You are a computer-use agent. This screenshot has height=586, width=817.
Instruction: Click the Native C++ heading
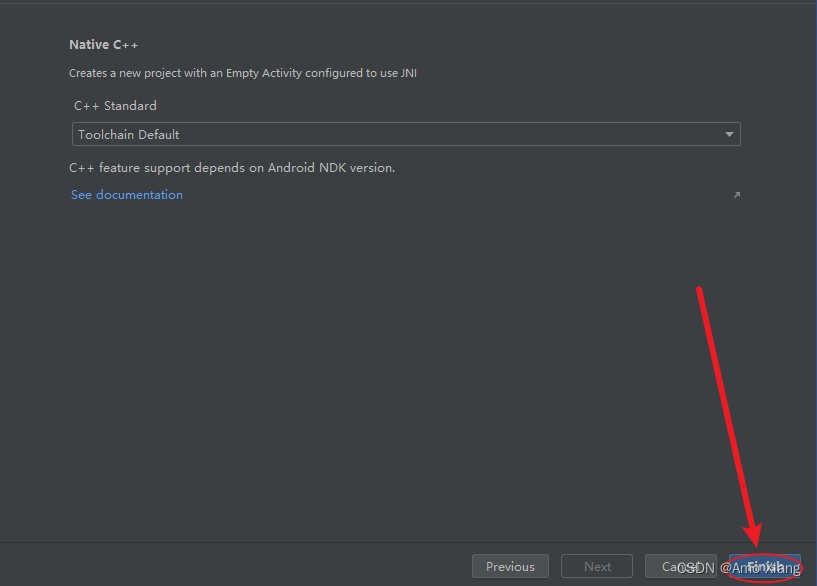[104, 45]
